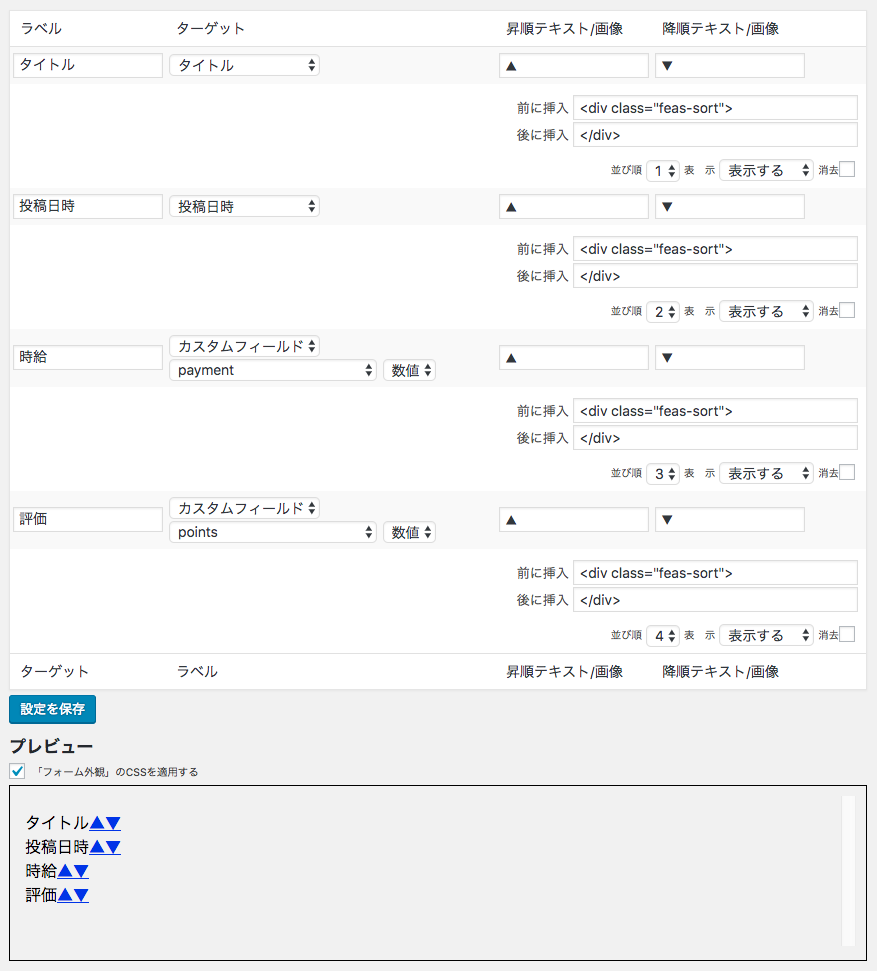Image resolution: width=877 pixels, height=971 pixels.
Task: Click 後に挿入 field in タイトル row
Action: click(715, 135)
